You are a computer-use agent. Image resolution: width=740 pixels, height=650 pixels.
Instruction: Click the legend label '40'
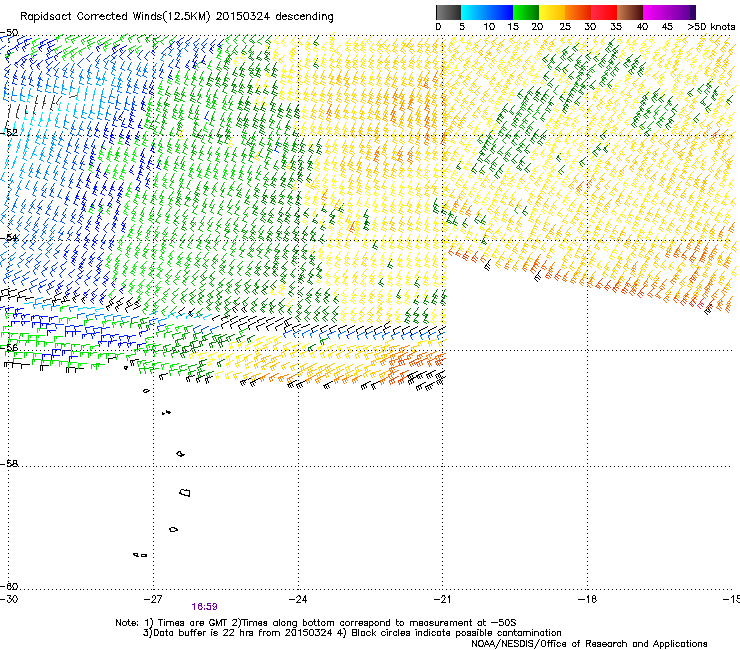point(642,27)
